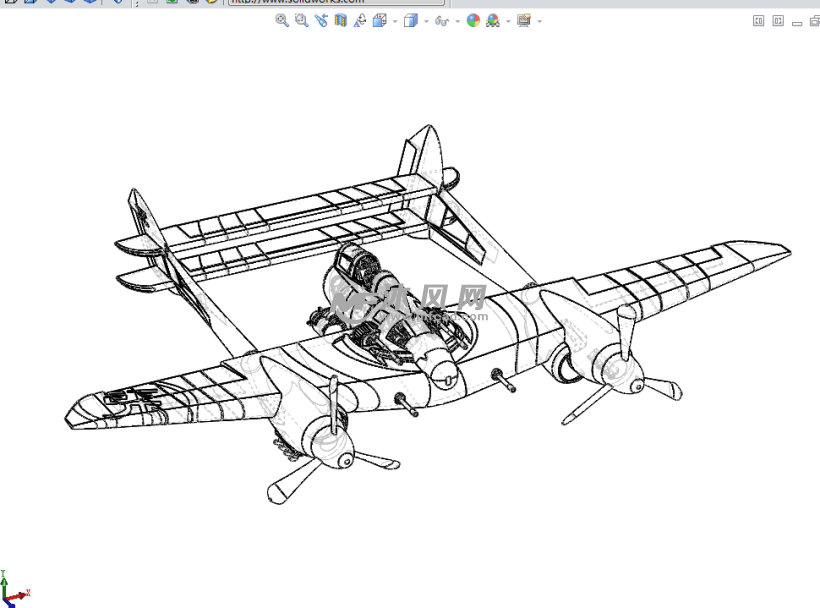820x608 pixels.
Task: Select the right engine propeller hub
Action: tap(637, 386)
